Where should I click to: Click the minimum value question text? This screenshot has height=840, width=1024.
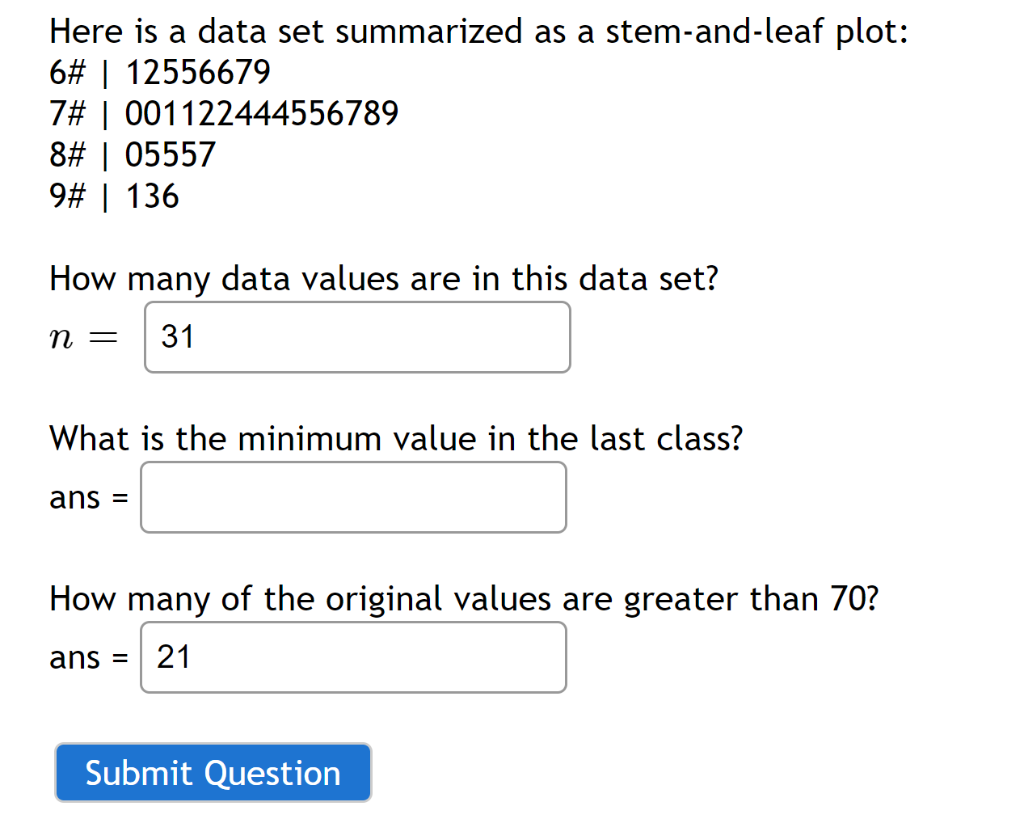click(x=396, y=438)
